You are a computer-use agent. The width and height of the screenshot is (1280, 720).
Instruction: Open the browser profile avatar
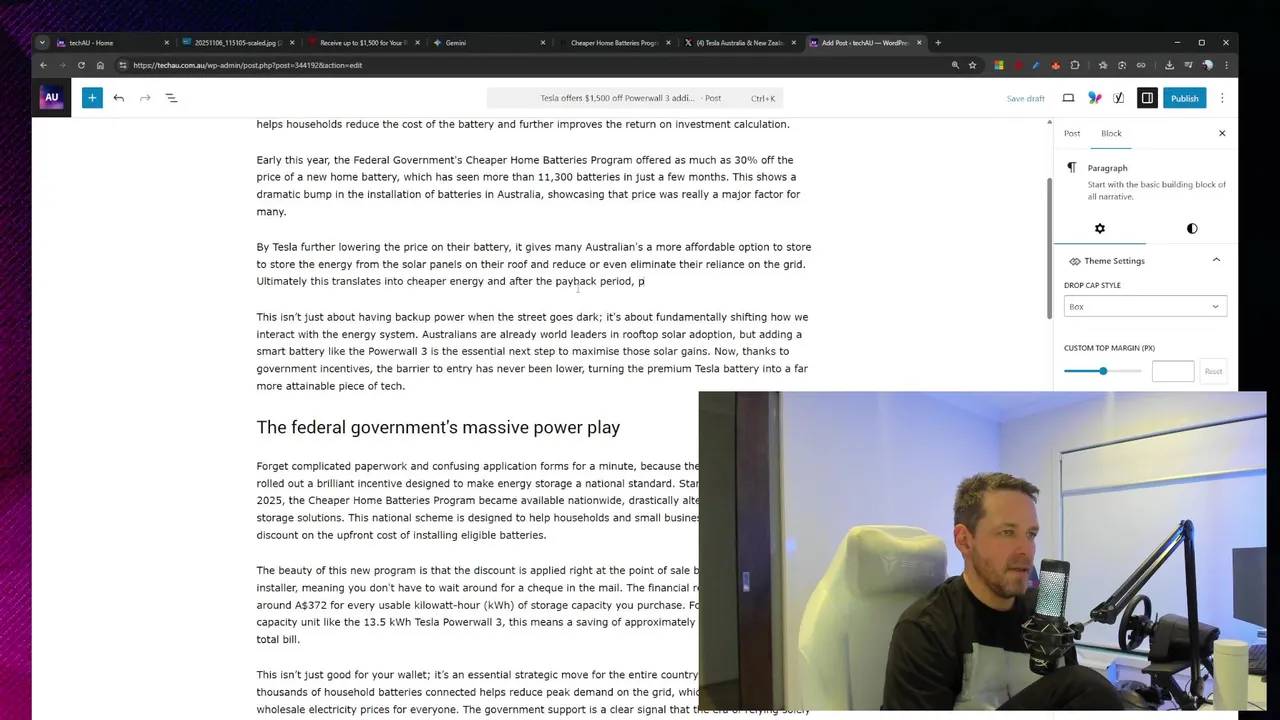[1208, 65]
